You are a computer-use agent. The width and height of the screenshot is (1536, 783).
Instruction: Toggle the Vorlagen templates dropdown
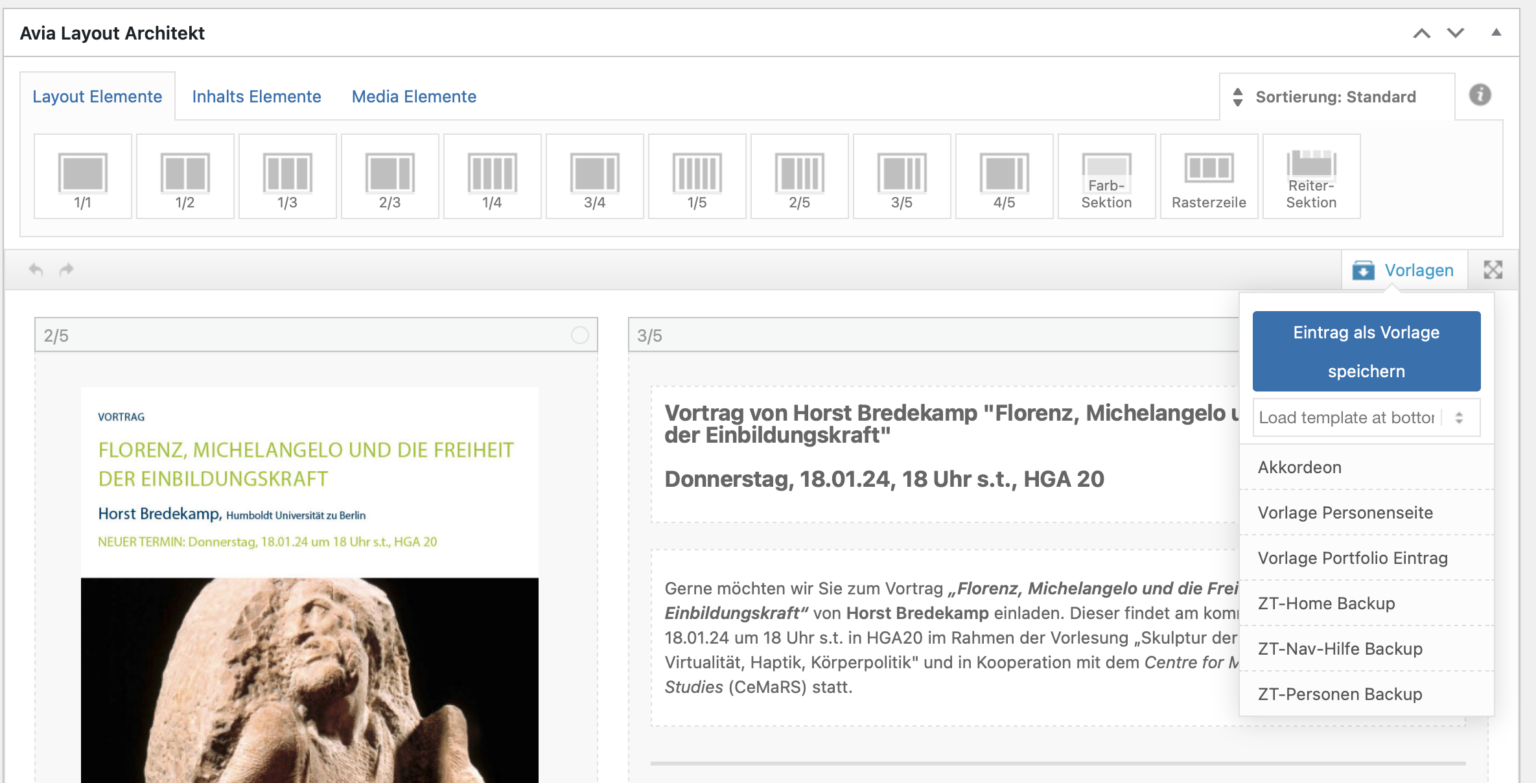1404,270
